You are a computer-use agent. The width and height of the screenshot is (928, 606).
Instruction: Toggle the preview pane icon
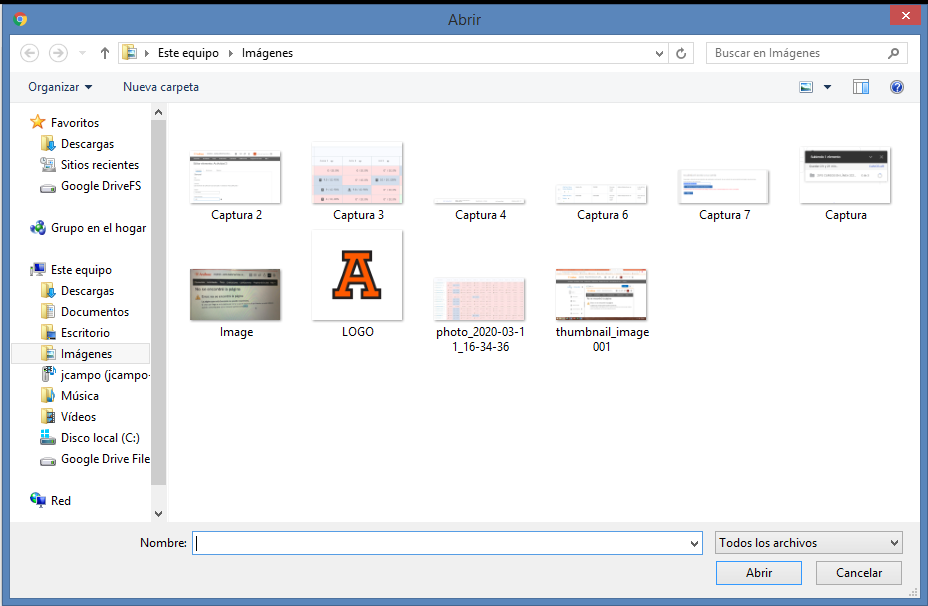[x=861, y=87]
